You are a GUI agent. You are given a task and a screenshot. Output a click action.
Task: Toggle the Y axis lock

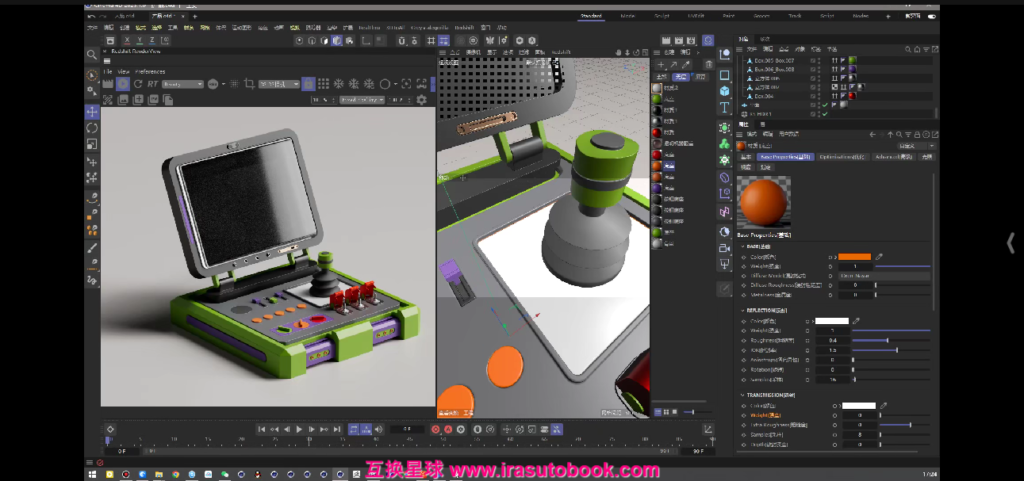tap(139, 40)
